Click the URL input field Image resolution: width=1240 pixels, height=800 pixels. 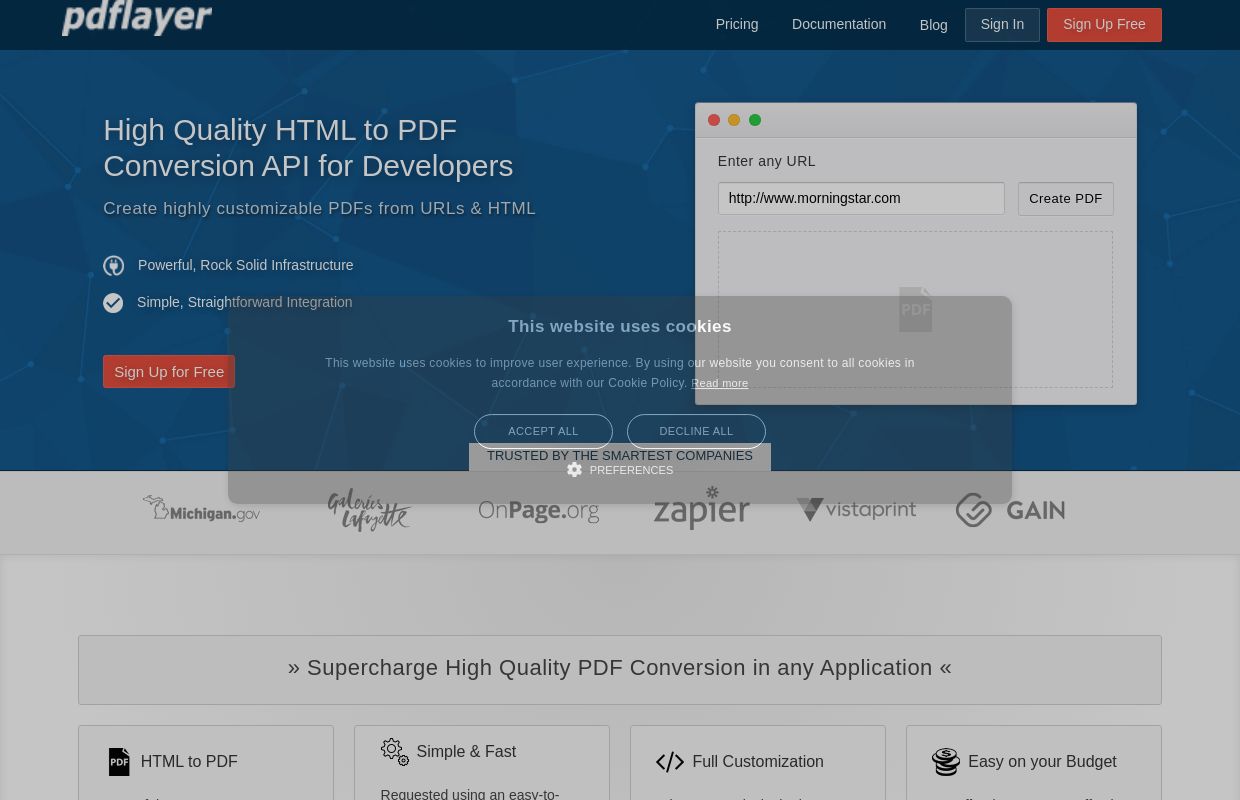(x=861, y=198)
